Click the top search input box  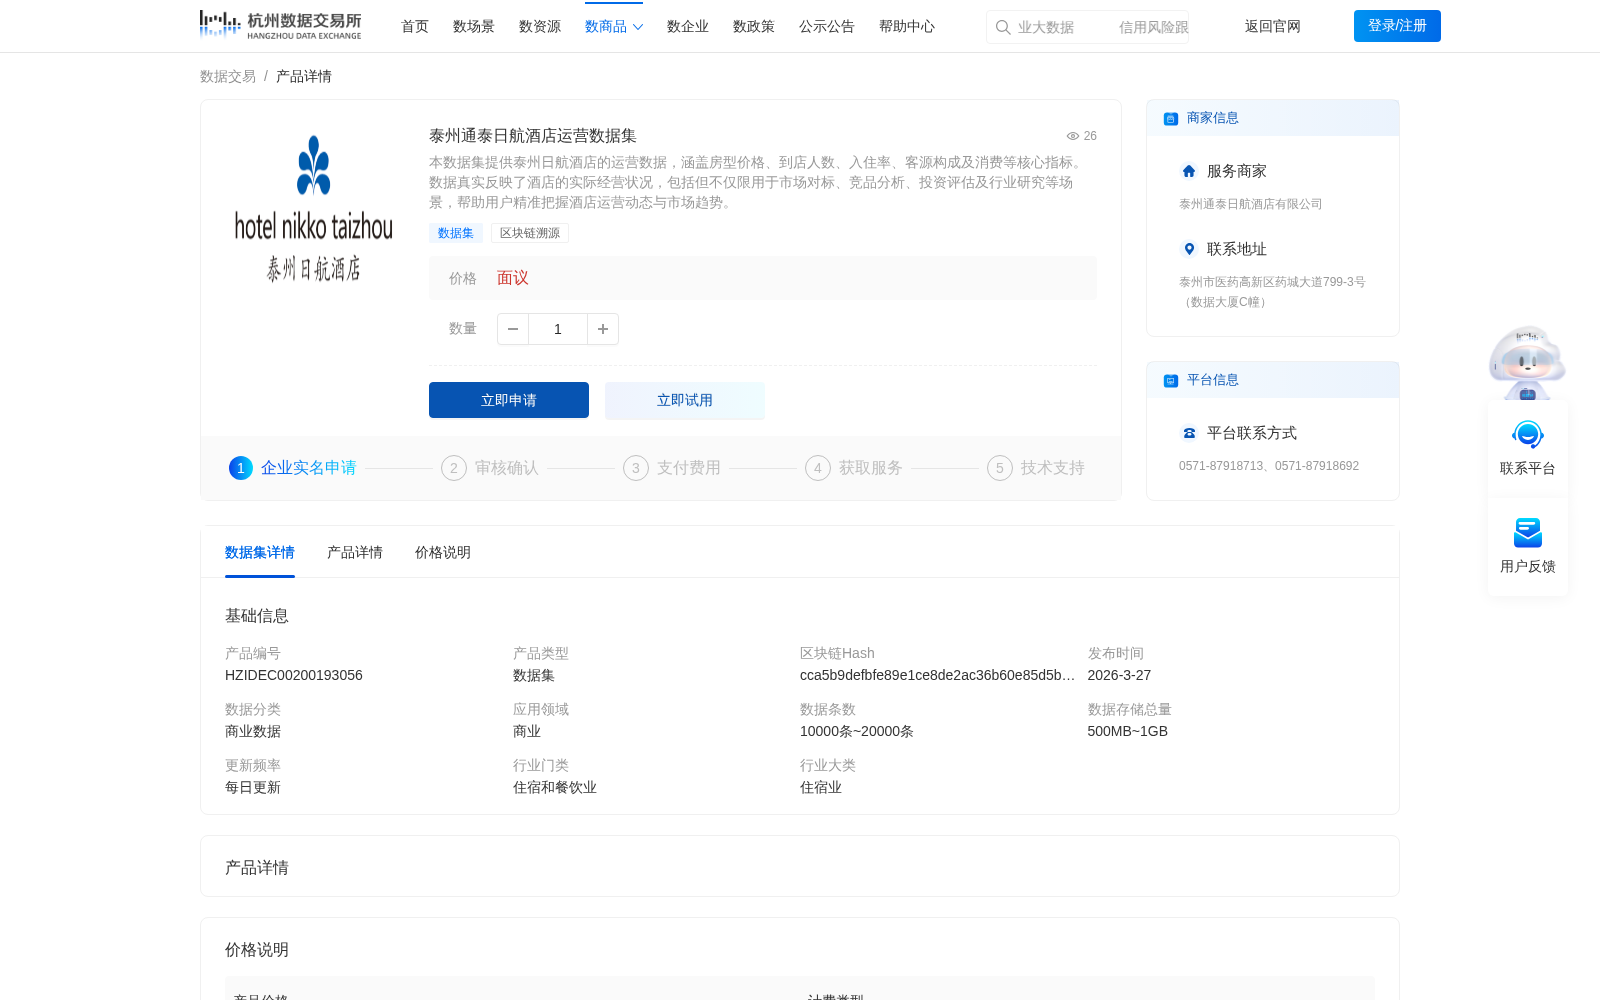1087,27
